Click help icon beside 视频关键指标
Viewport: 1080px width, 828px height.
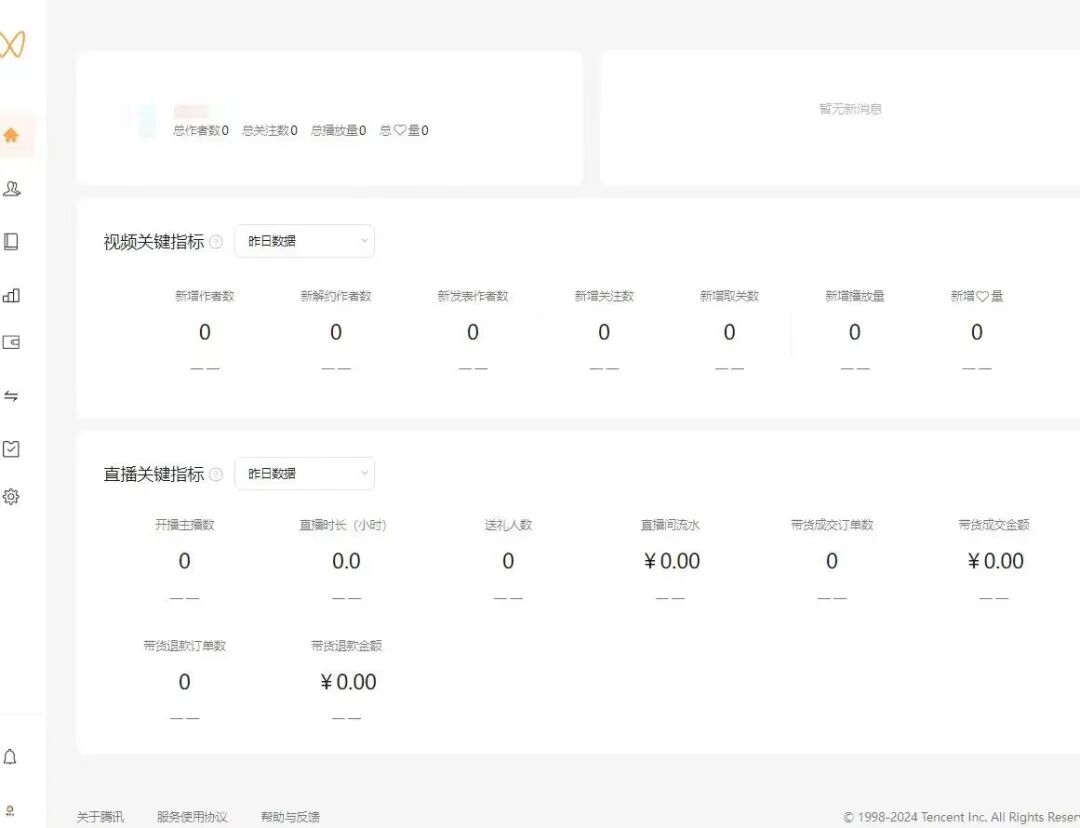pyautogui.click(x=216, y=242)
